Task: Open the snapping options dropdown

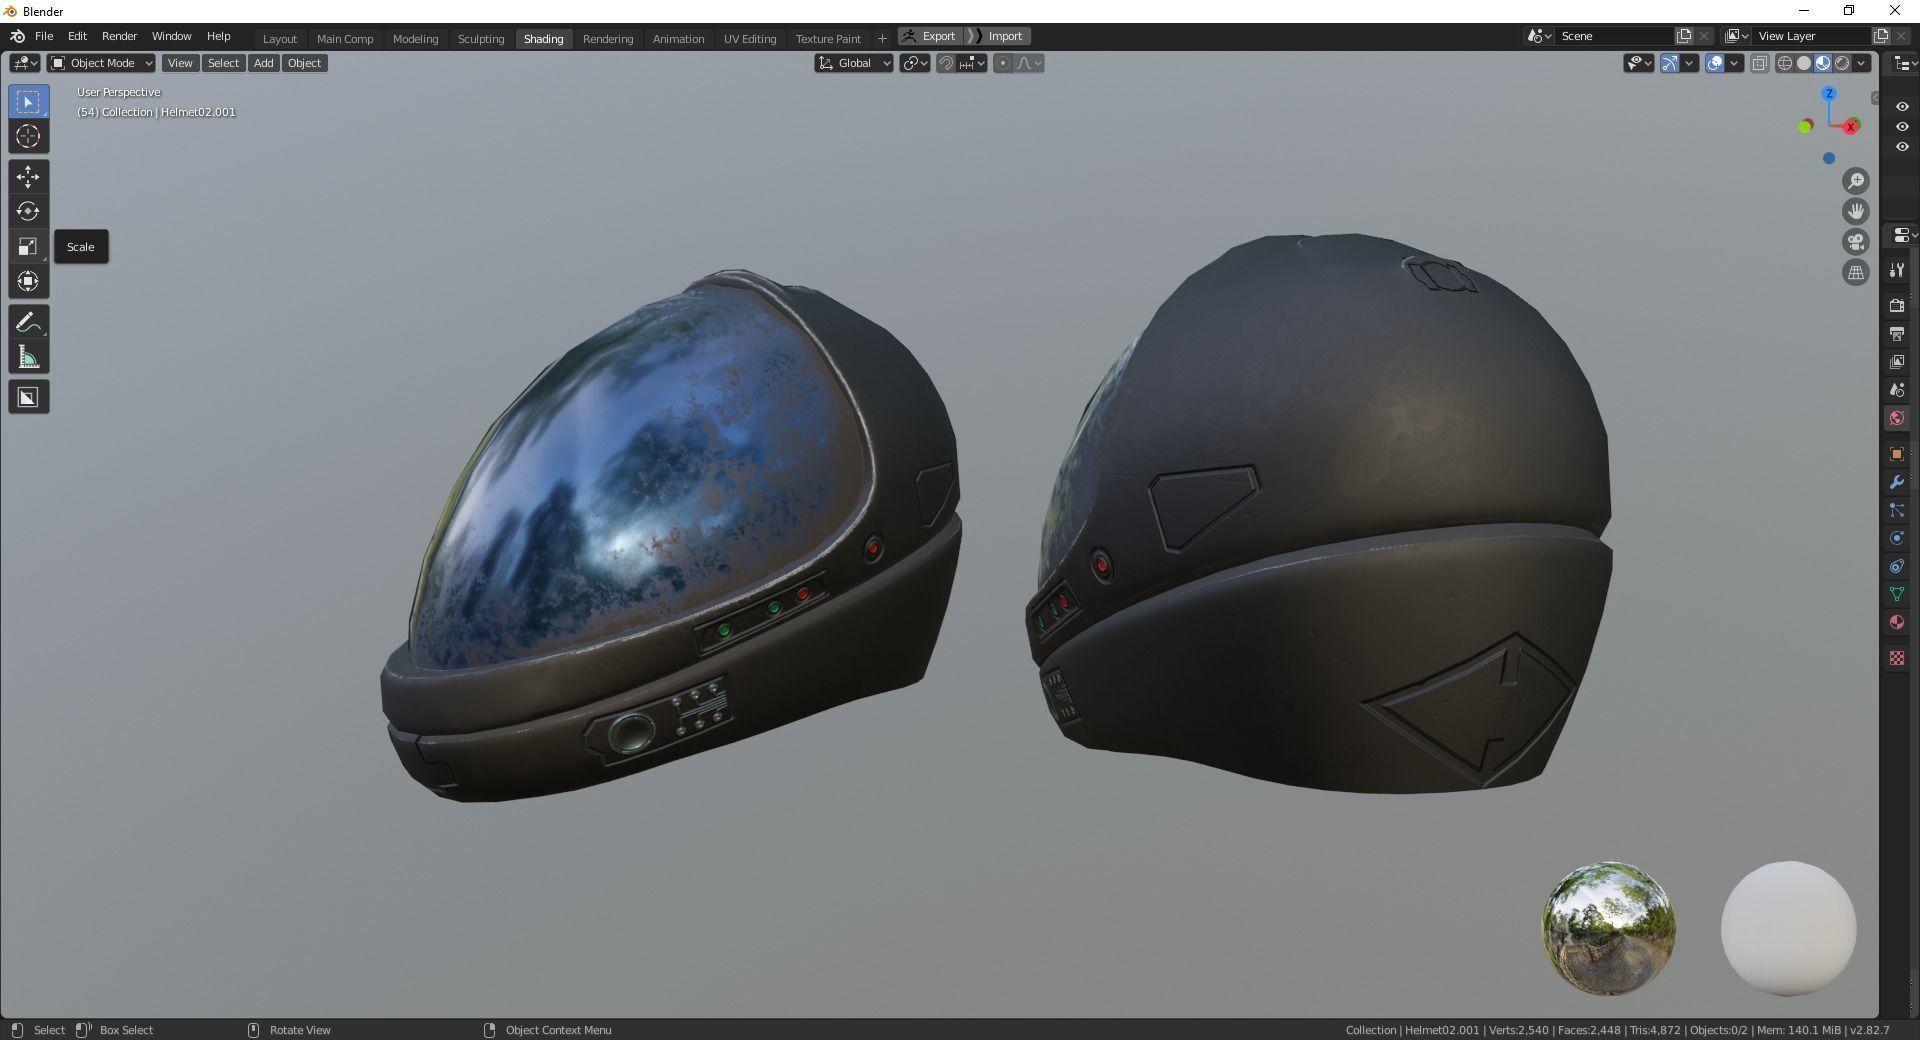Action: pos(973,63)
